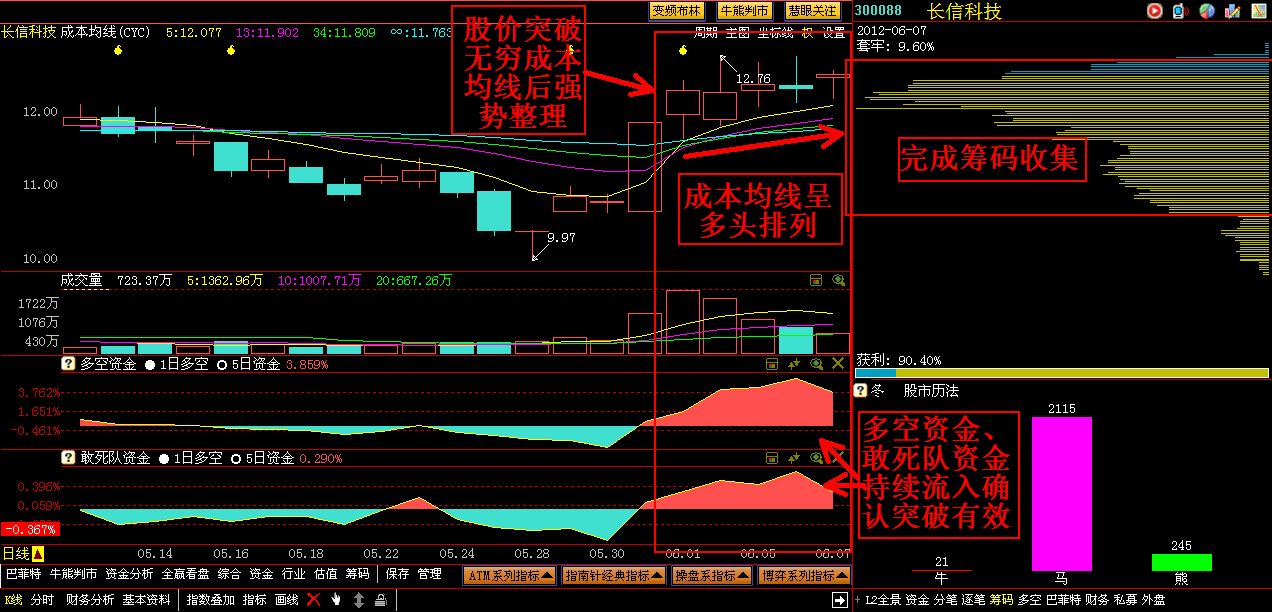Viewport: 1272px width, 612px height.
Task: Select the 筹码 tab in right panel
Action: point(1001,599)
